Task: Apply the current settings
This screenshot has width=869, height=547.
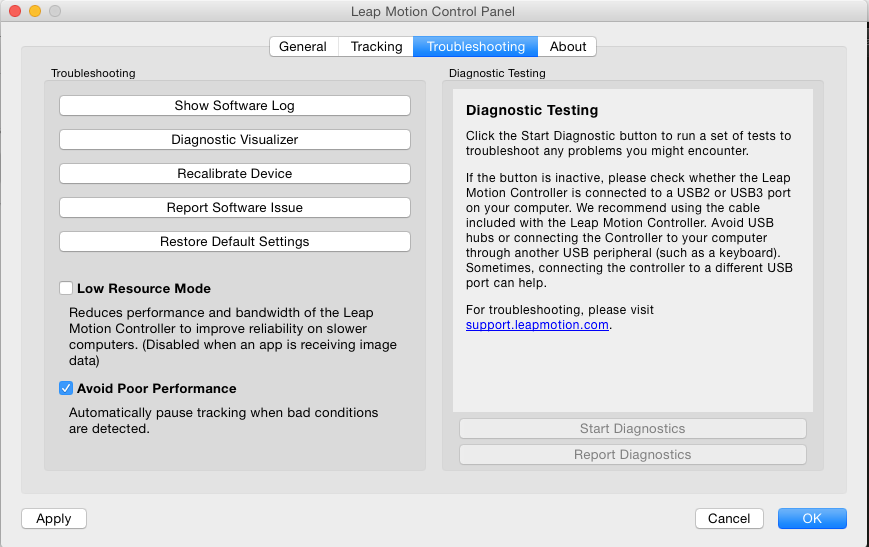Action: (x=54, y=519)
